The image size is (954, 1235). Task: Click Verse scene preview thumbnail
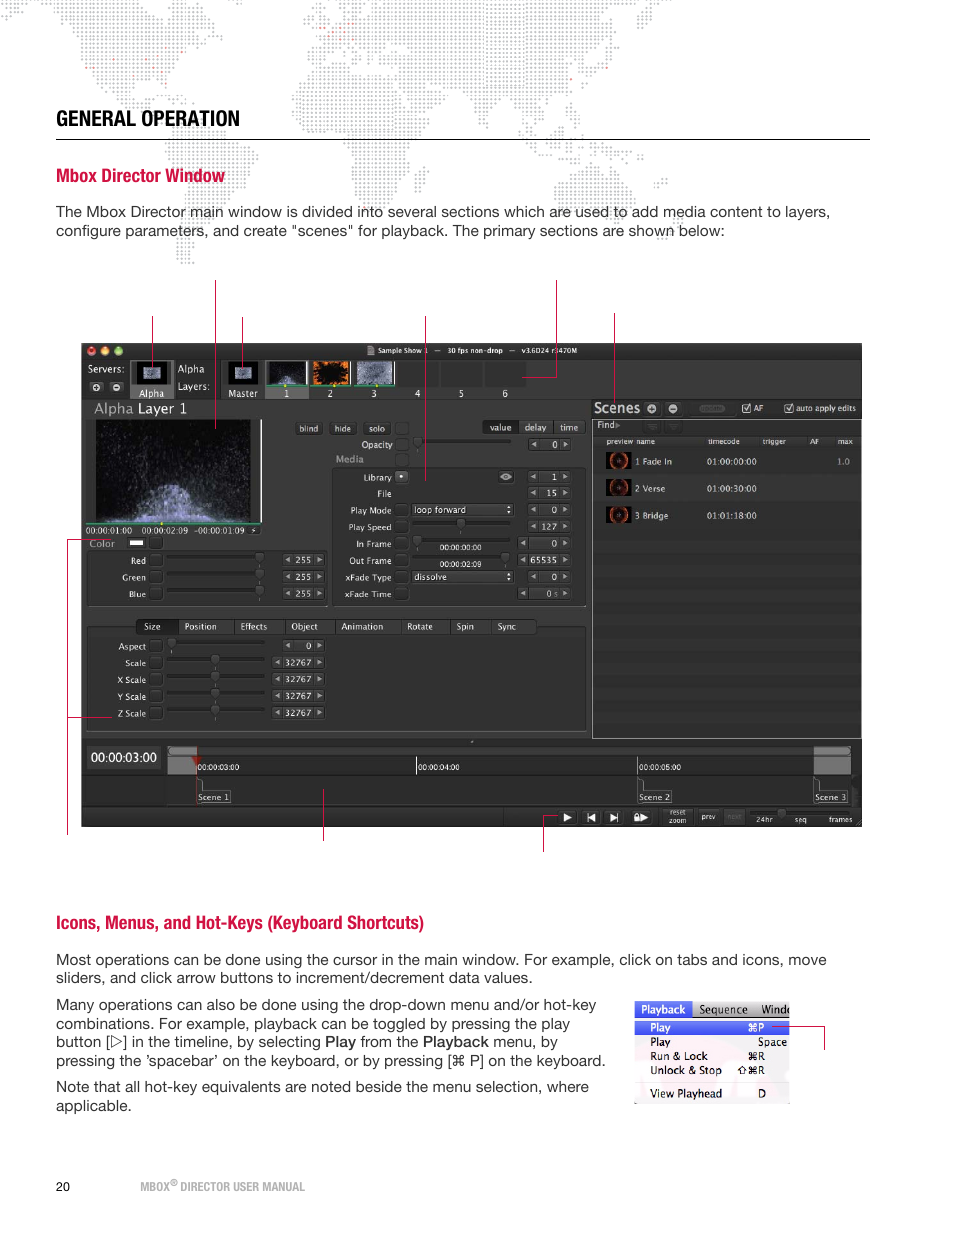point(618,488)
